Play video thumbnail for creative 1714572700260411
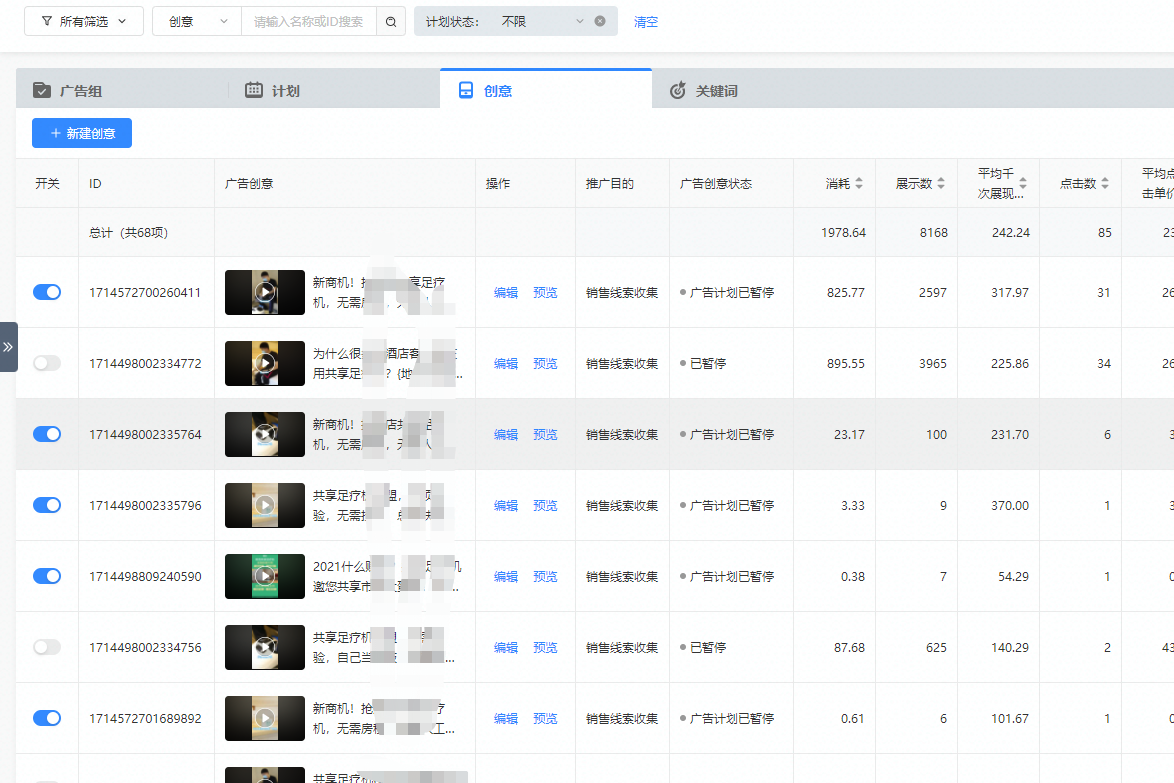 pos(264,292)
